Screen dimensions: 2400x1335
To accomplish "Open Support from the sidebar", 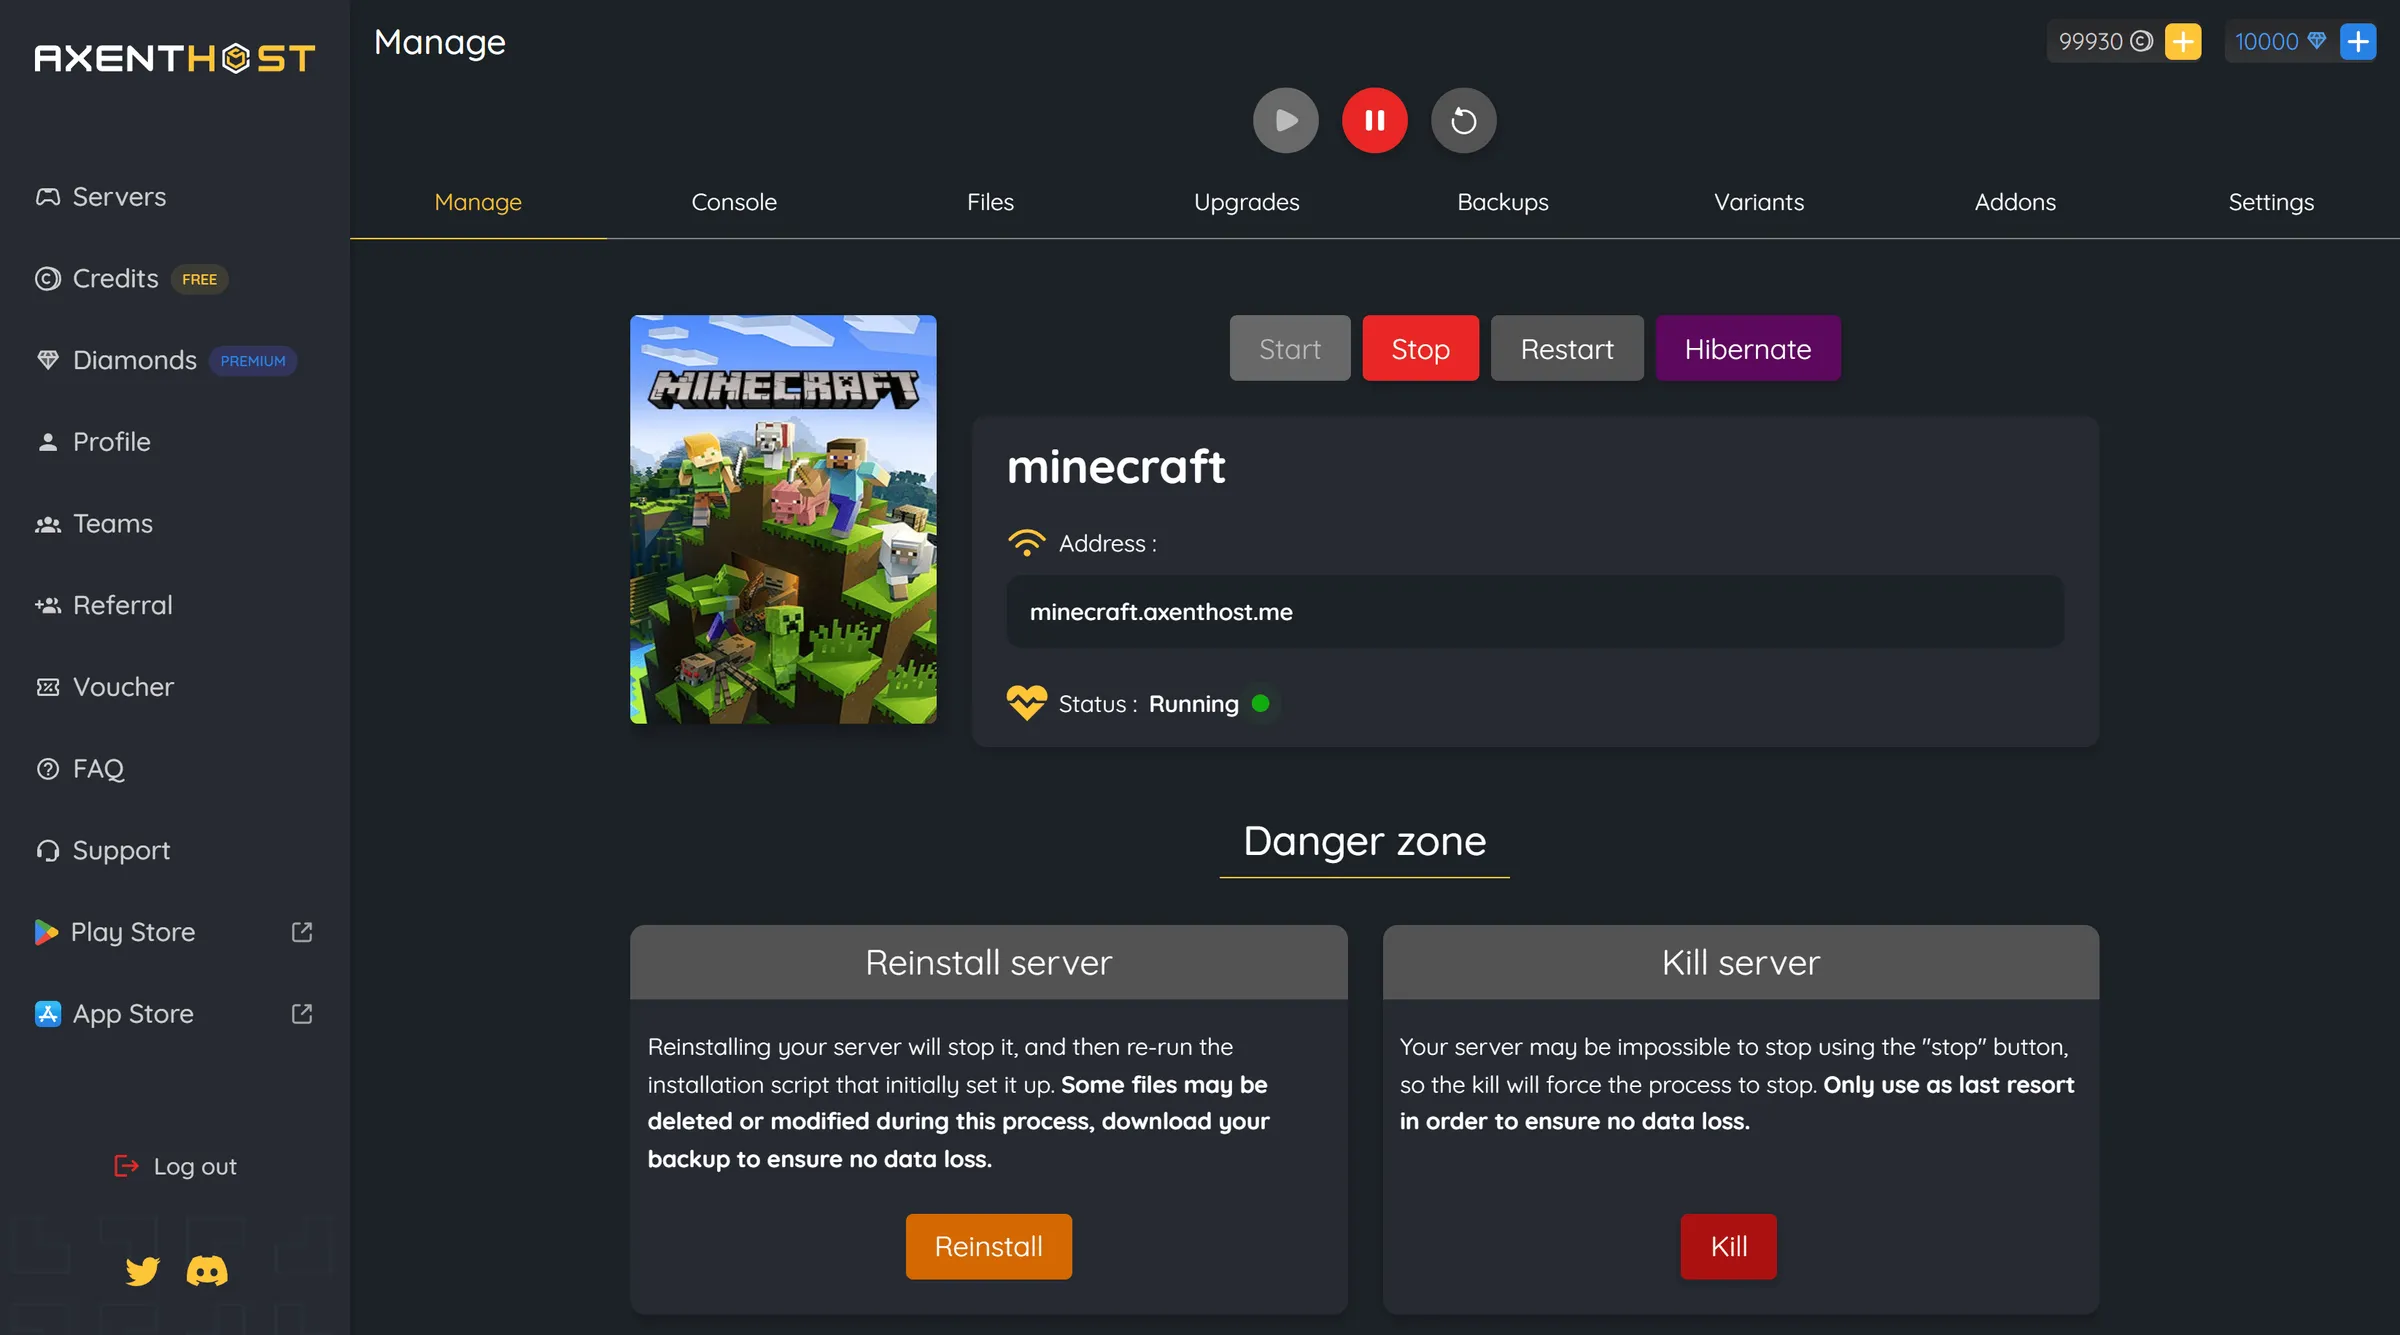I will 120,849.
